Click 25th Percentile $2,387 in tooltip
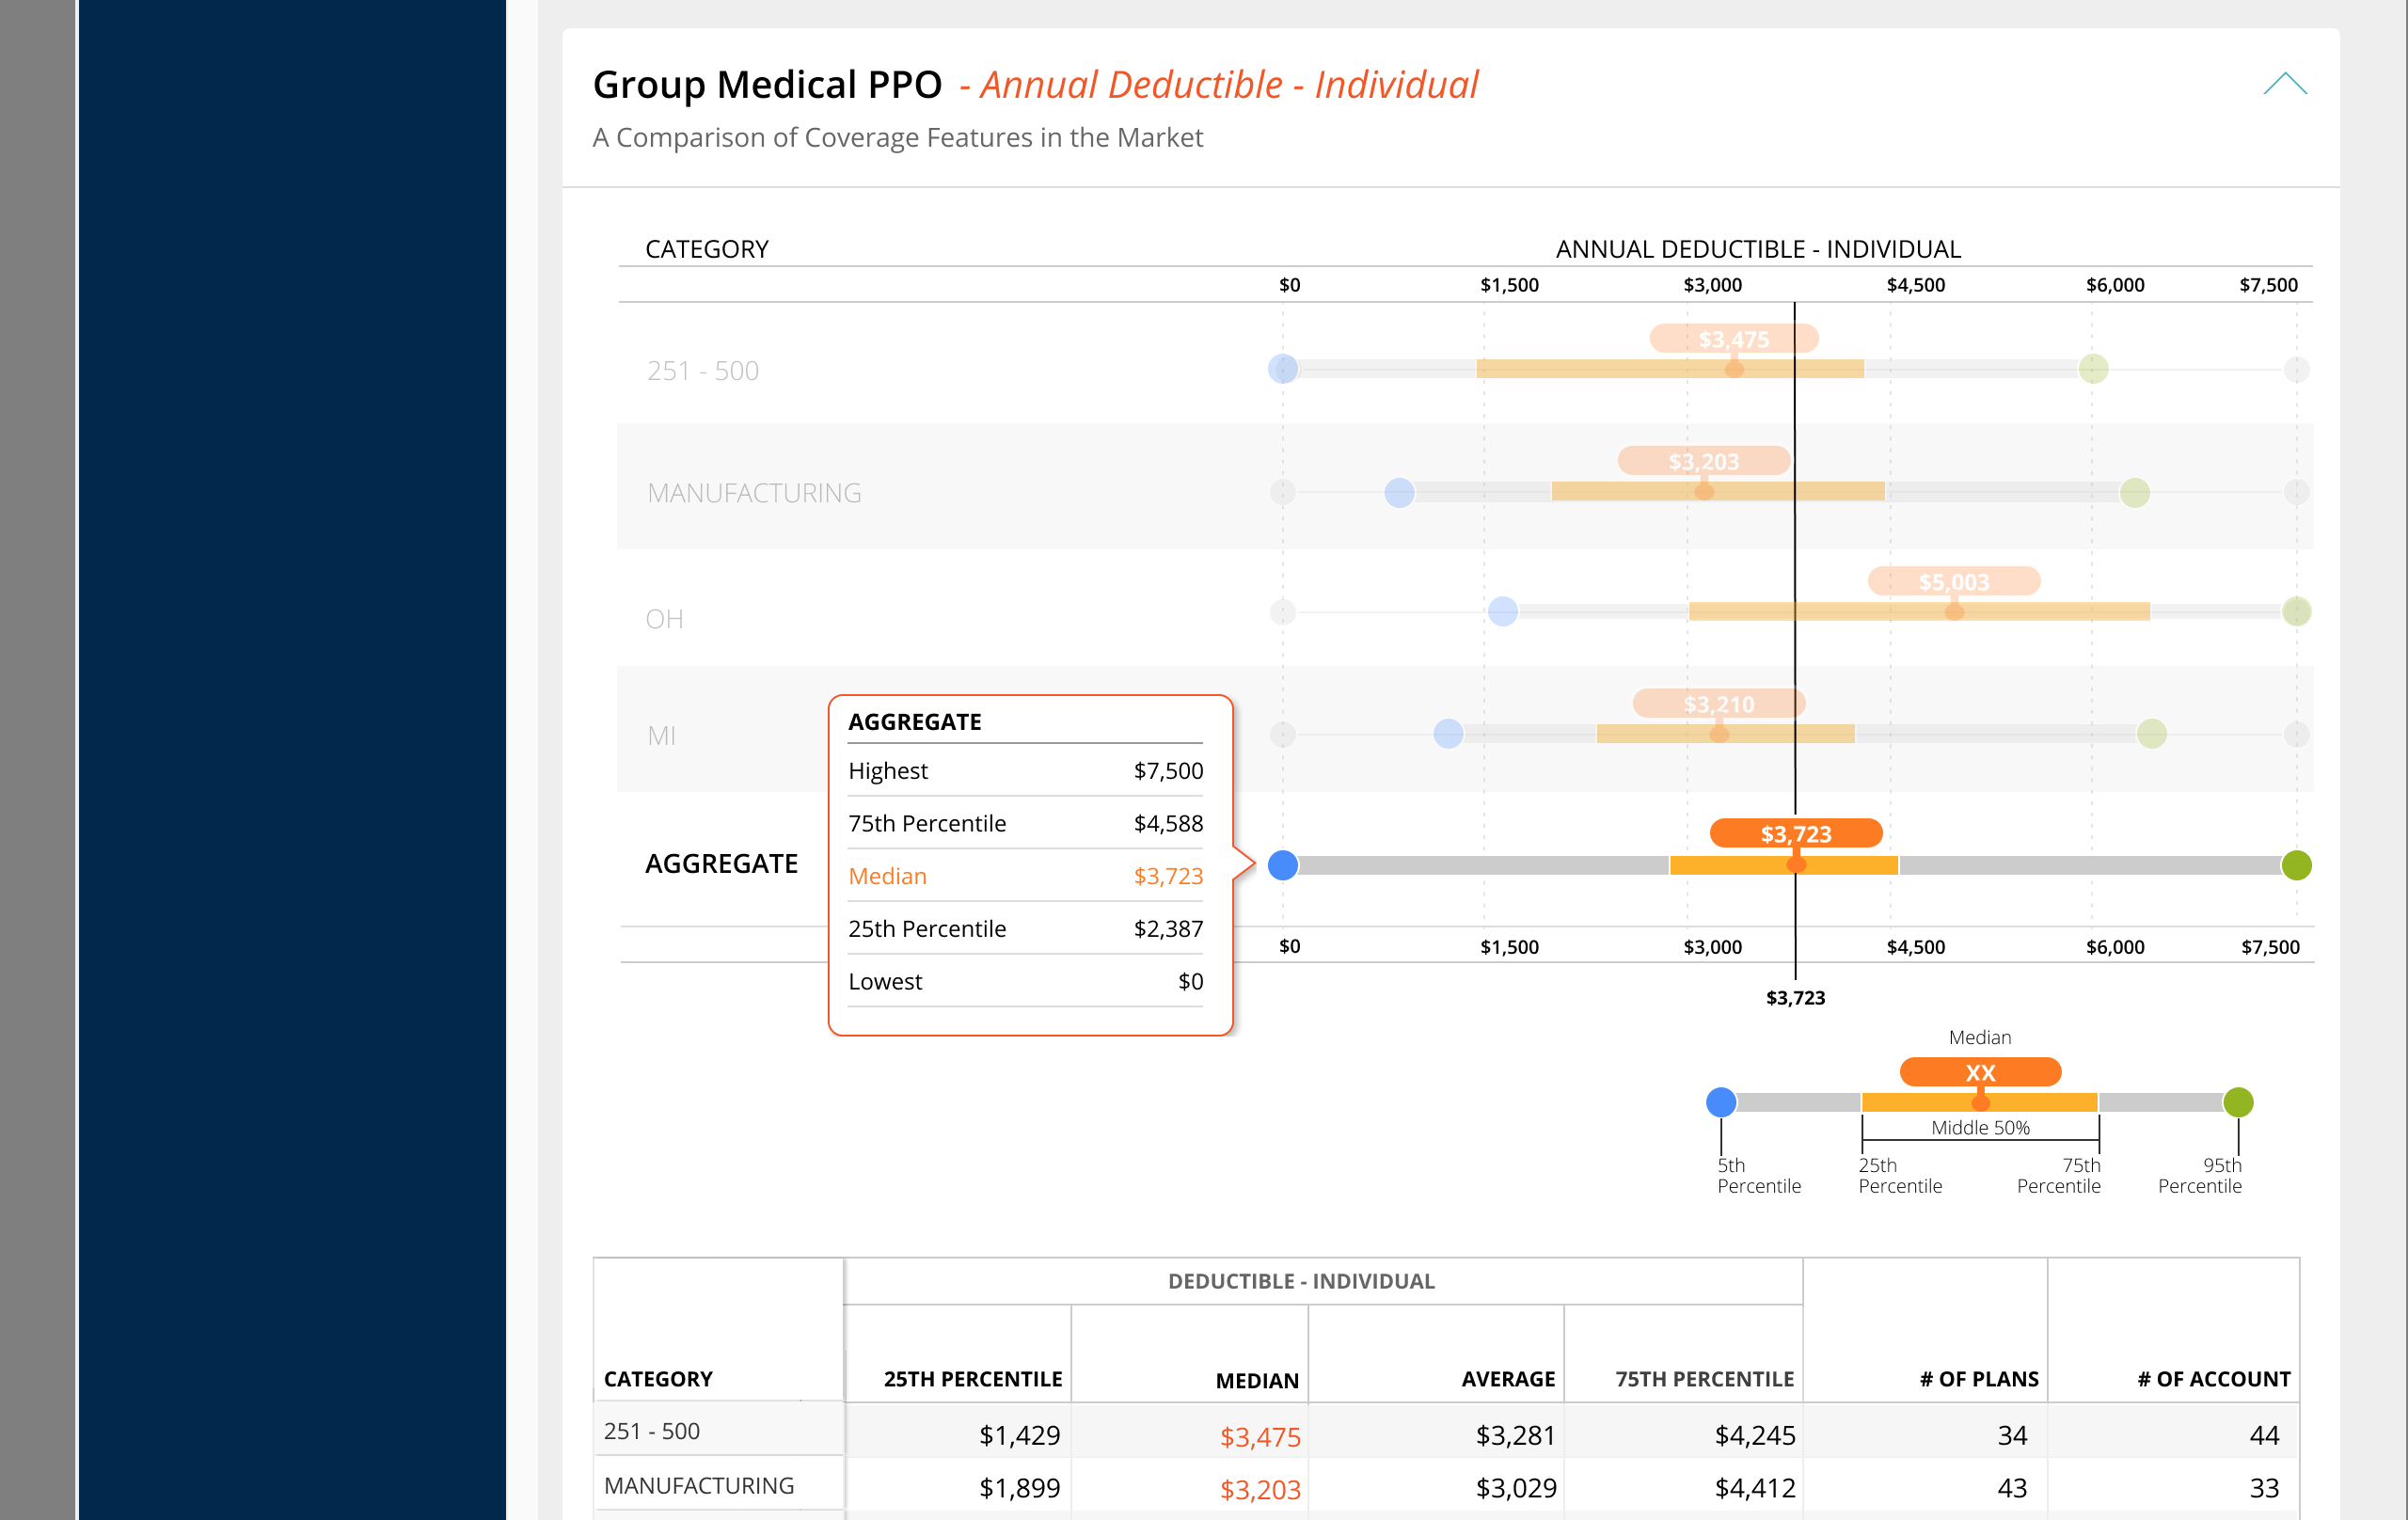Image resolution: width=2408 pixels, height=1520 pixels. click(x=1025, y=929)
